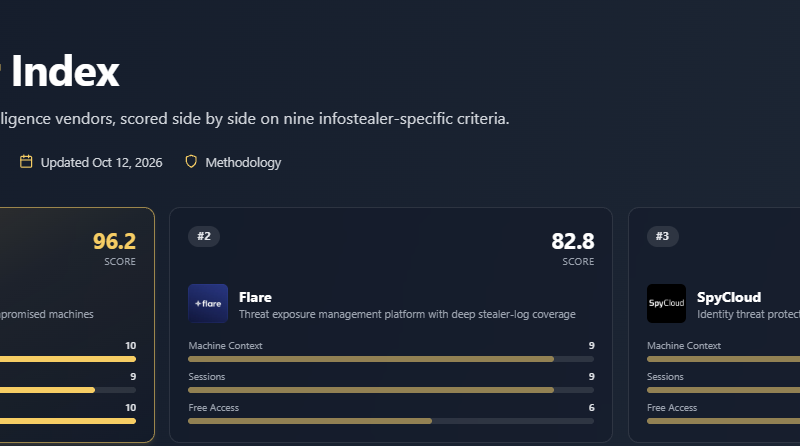This screenshot has height=446, width=800.
Task: Click the Free Access value 6 in Flare card
Action: click(x=591, y=408)
